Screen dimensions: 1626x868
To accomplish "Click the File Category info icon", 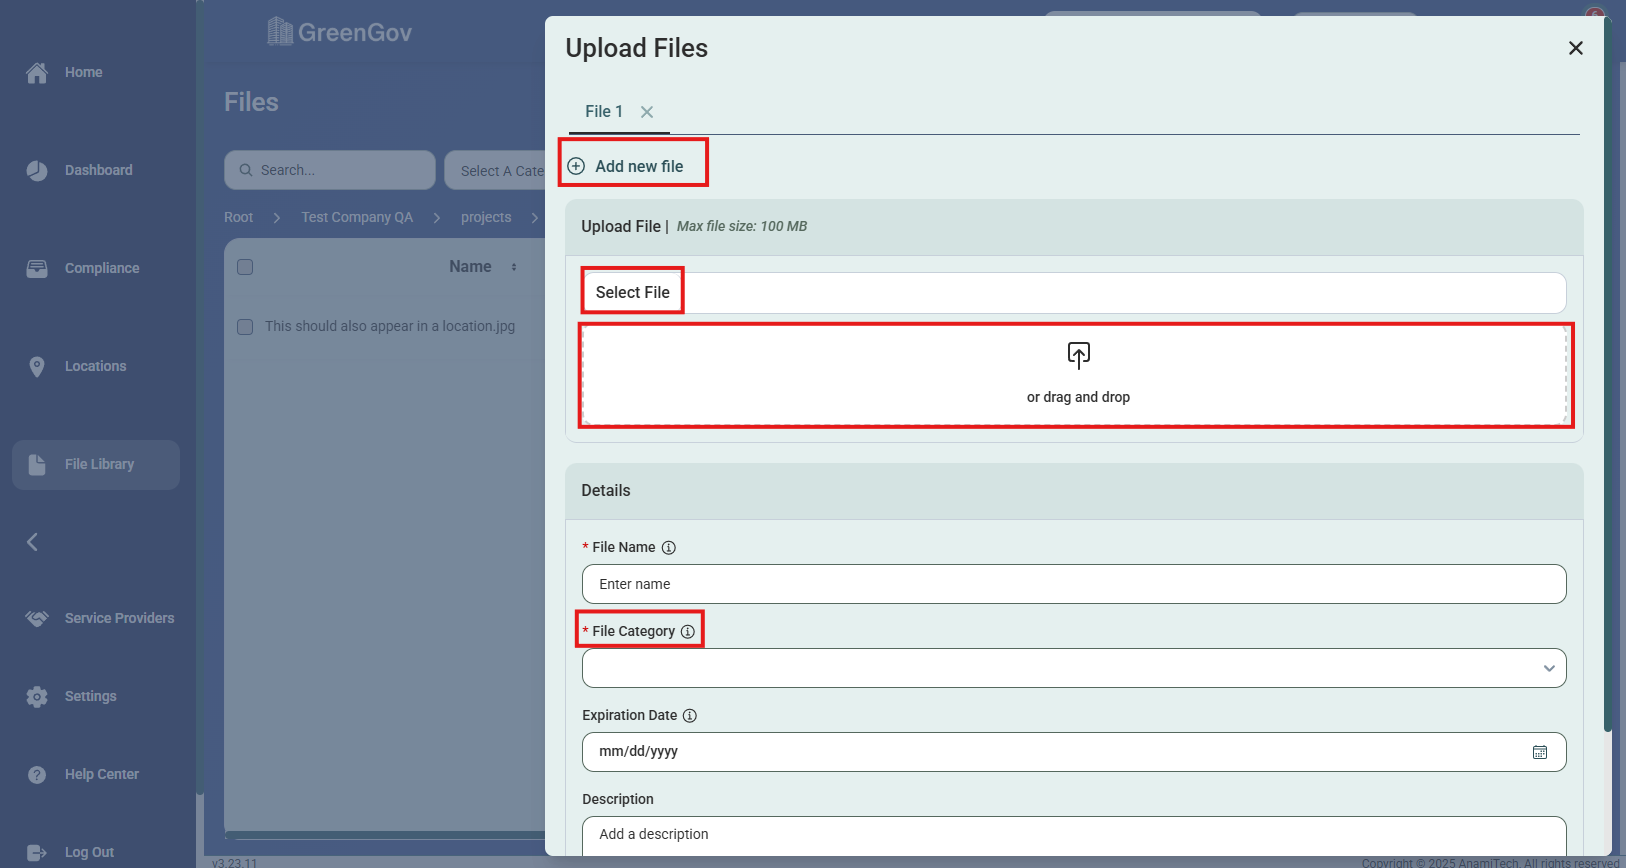I will (688, 632).
